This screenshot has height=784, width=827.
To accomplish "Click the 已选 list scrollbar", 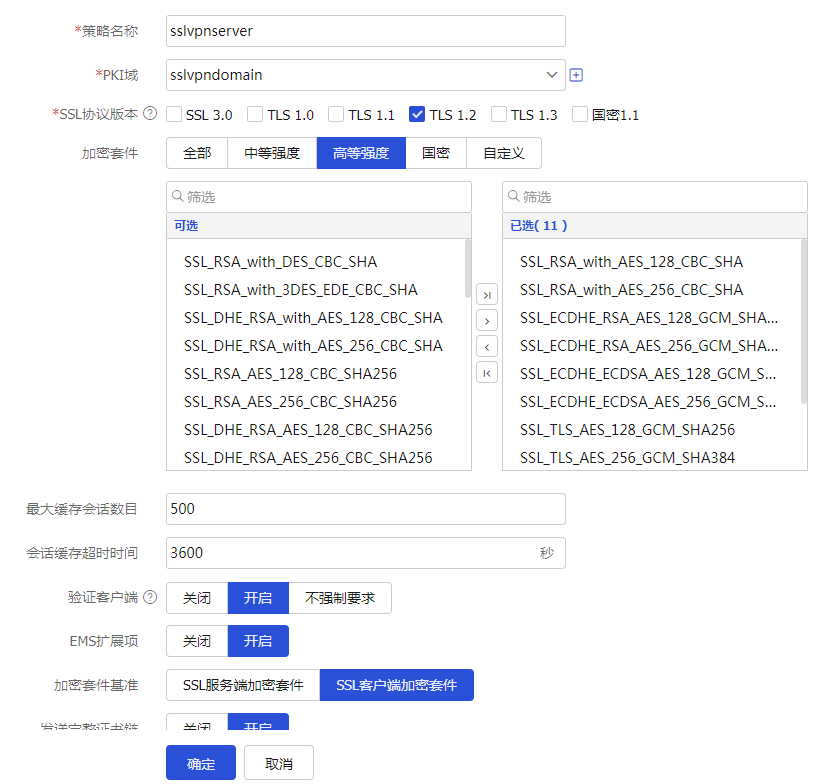I will [x=803, y=320].
